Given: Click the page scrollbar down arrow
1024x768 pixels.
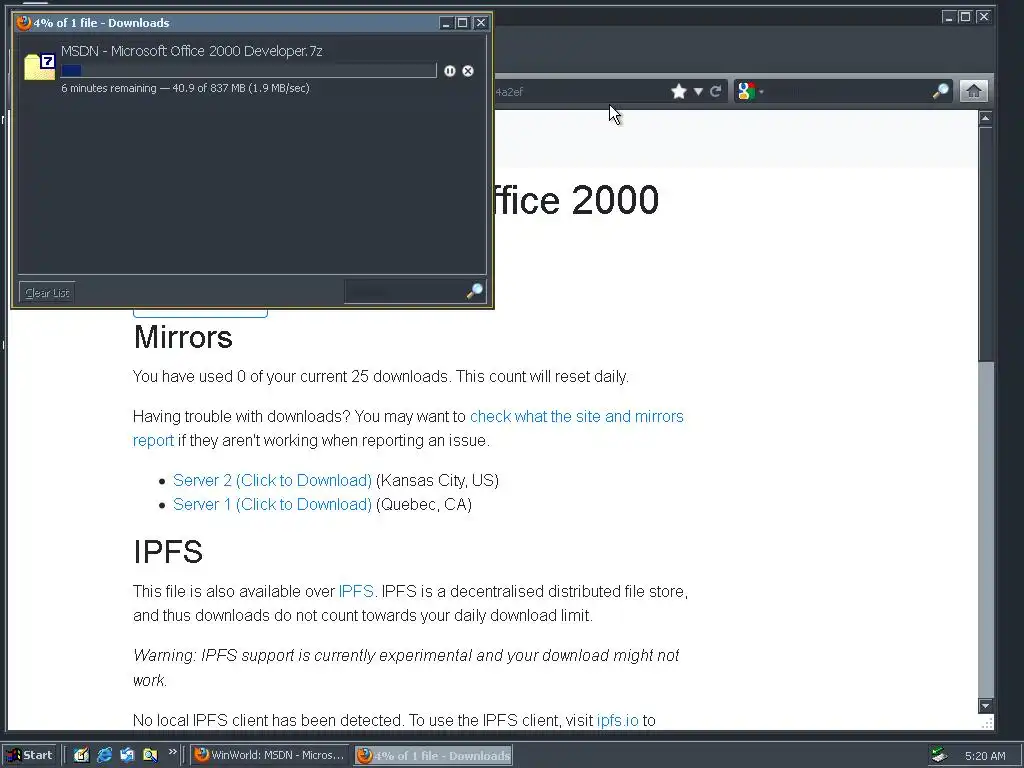Looking at the screenshot, I should [985, 705].
